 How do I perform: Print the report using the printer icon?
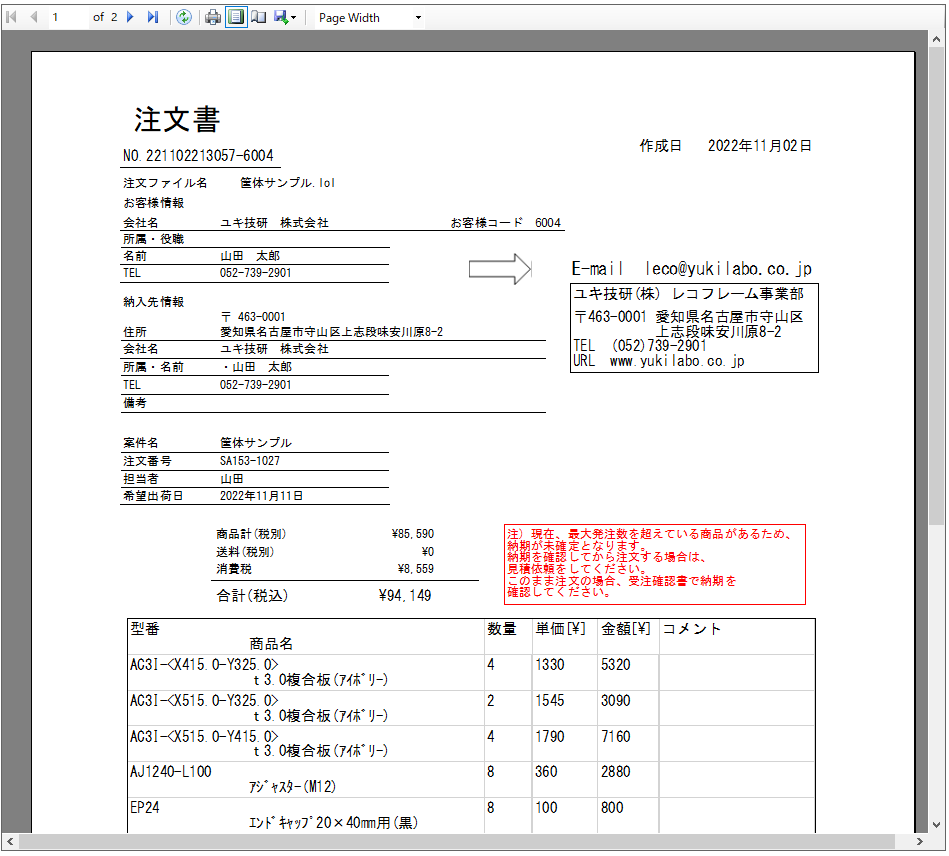click(x=212, y=18)
